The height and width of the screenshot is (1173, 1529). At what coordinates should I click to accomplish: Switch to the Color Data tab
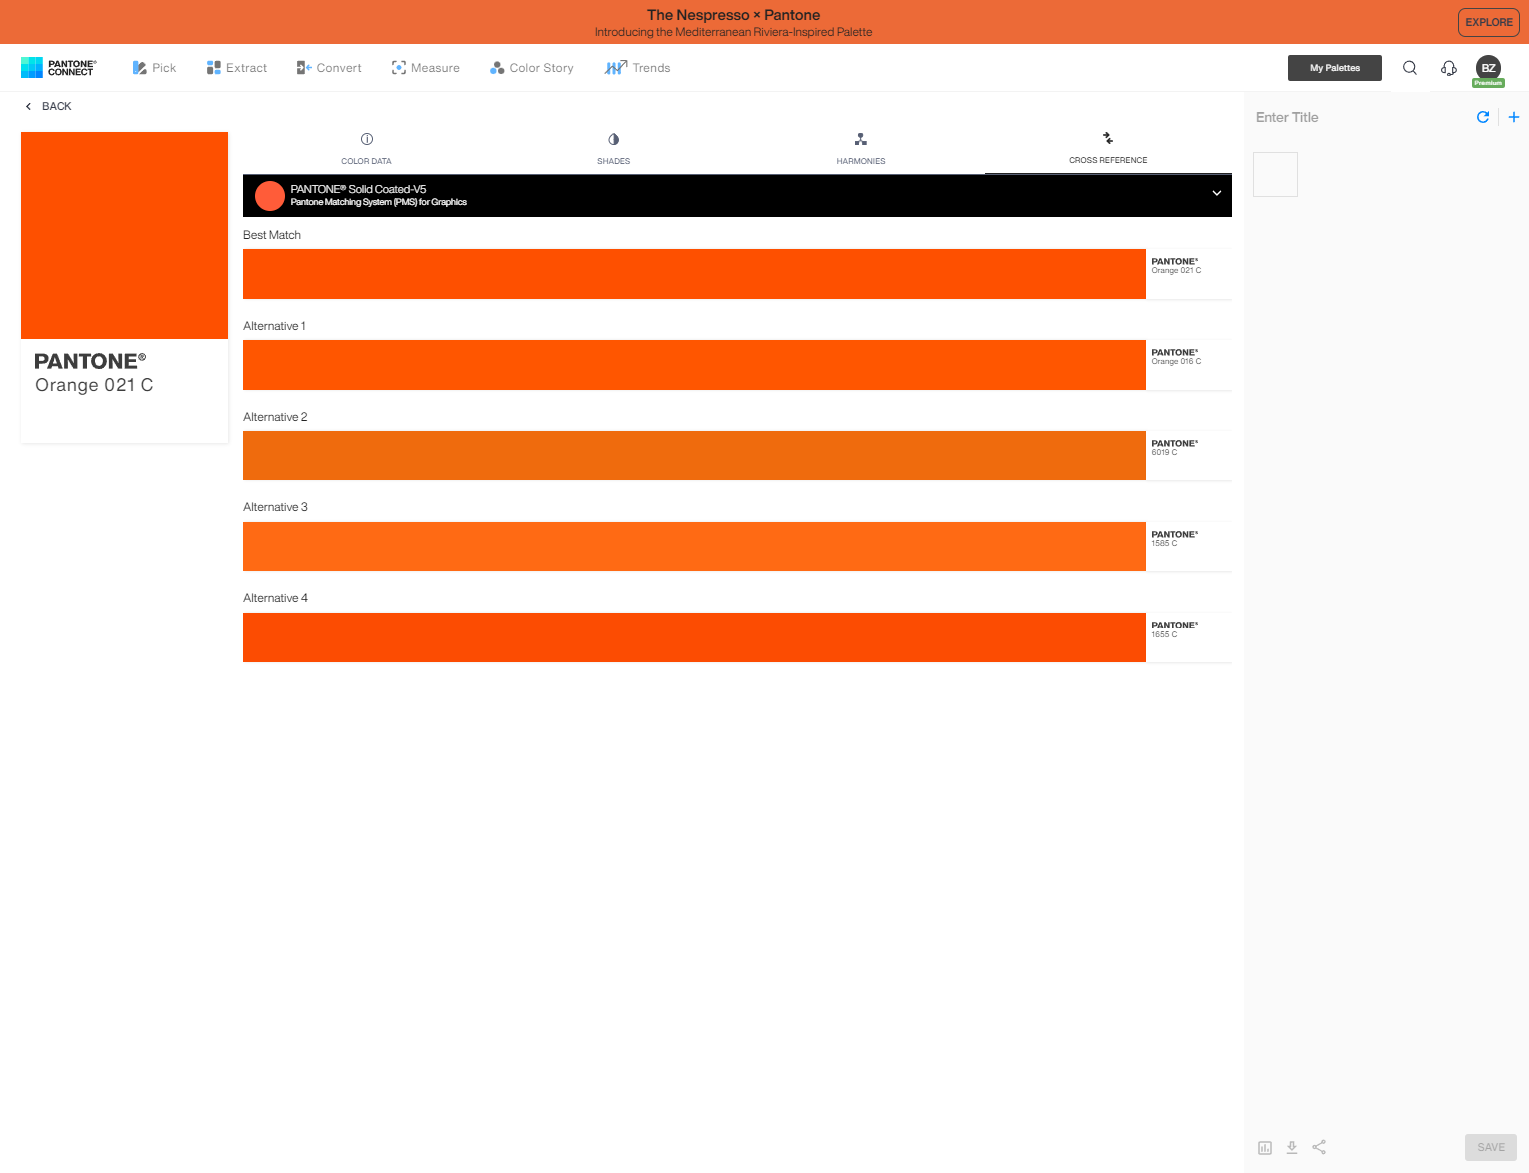point(366,148)
